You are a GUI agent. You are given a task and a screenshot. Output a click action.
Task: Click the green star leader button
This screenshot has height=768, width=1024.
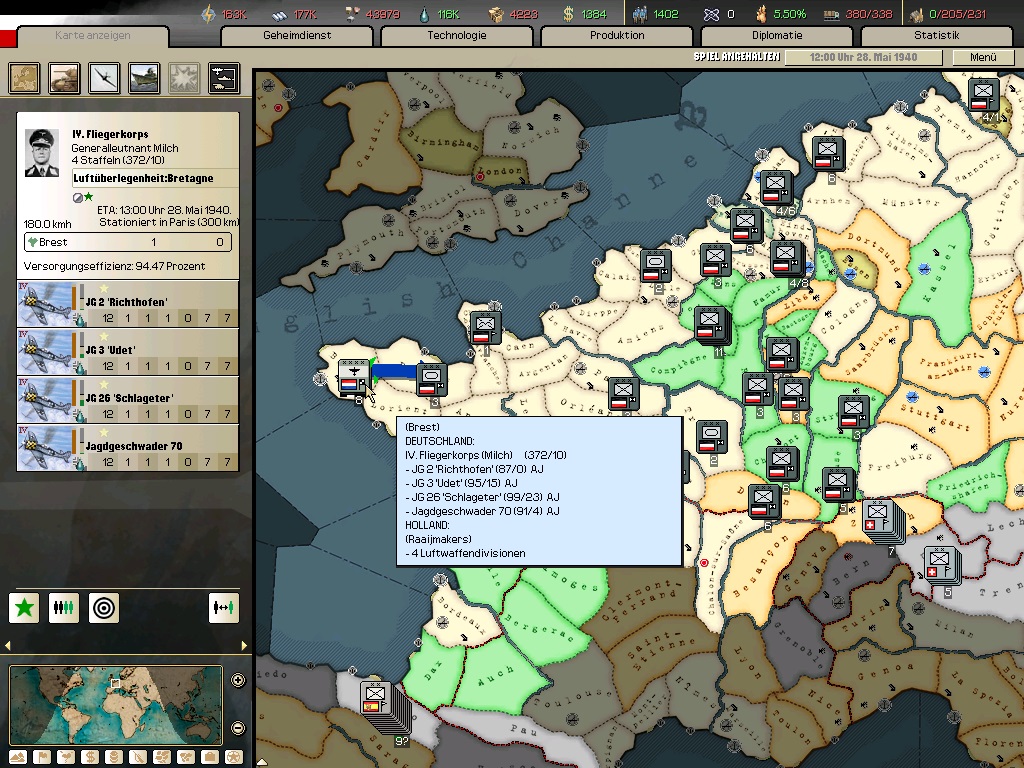(x=25, y=607)
